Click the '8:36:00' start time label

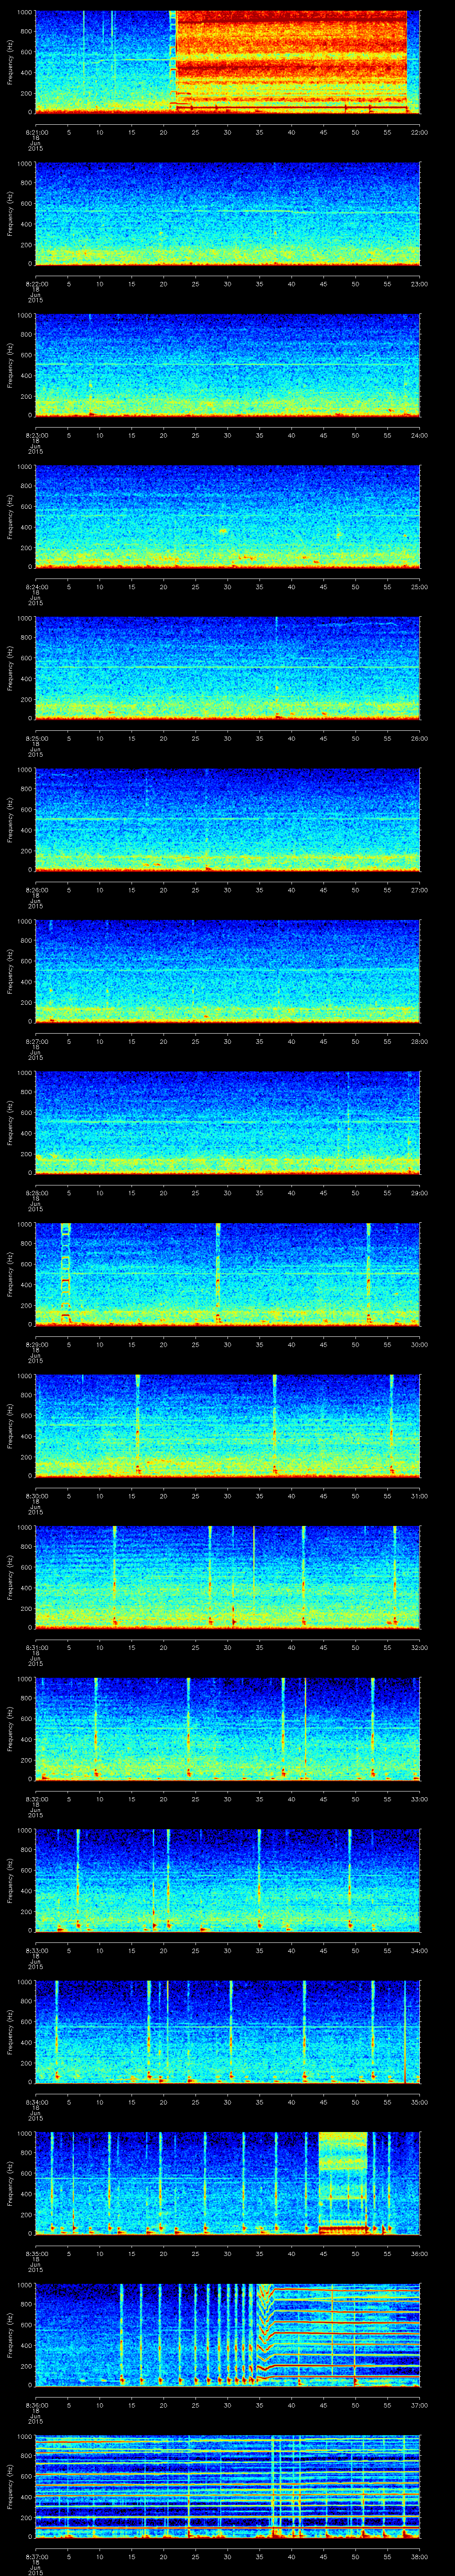pos(36,2405)
